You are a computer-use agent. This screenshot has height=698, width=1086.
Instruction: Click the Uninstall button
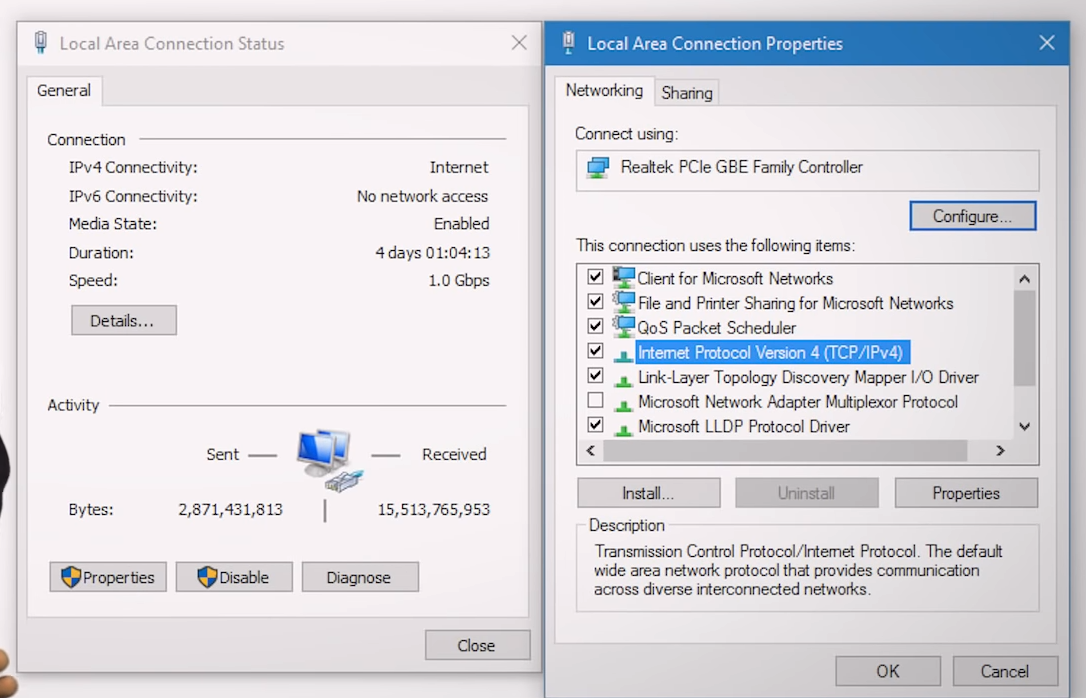[806, 493]
